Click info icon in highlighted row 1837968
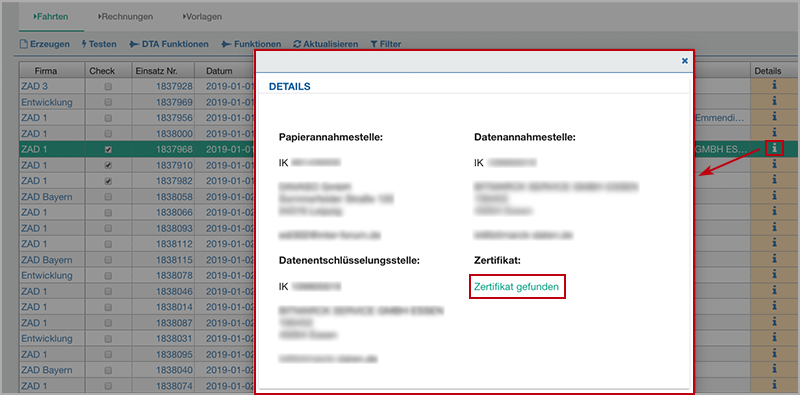The width and height of the screenshot is (800, 395). point(774,149)
